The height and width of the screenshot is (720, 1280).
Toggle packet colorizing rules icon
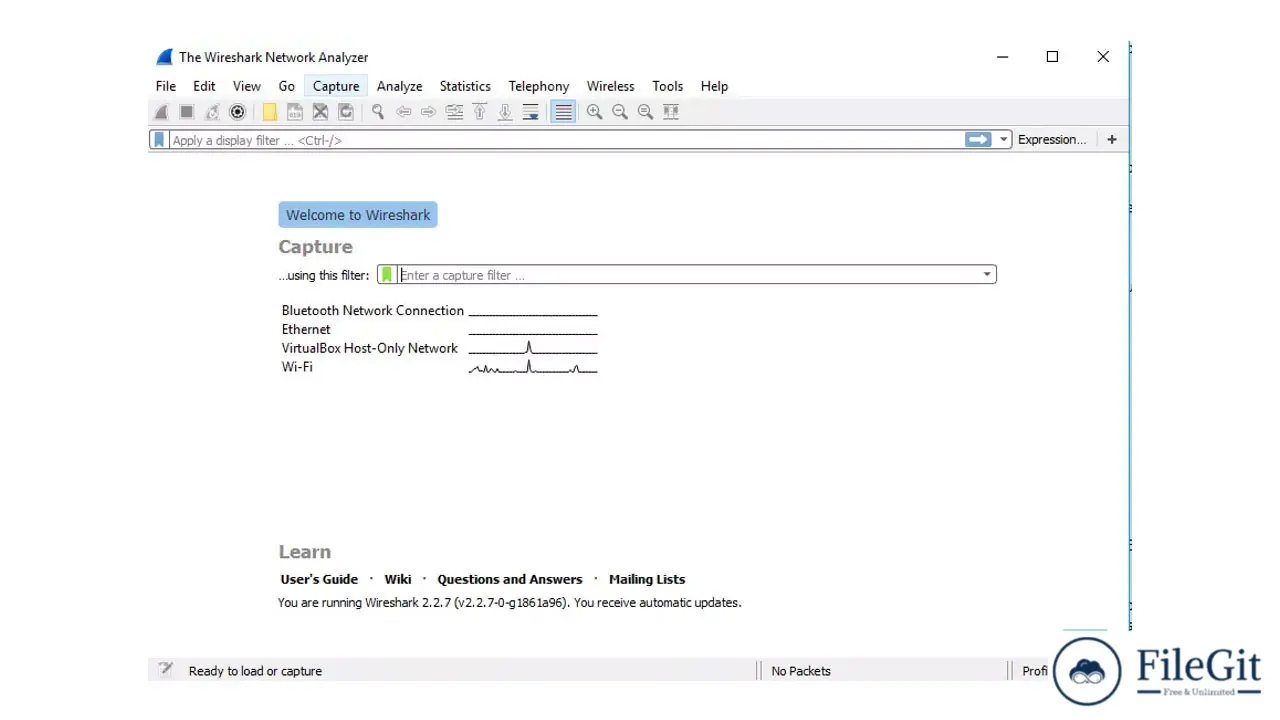(x=563, y=112)
